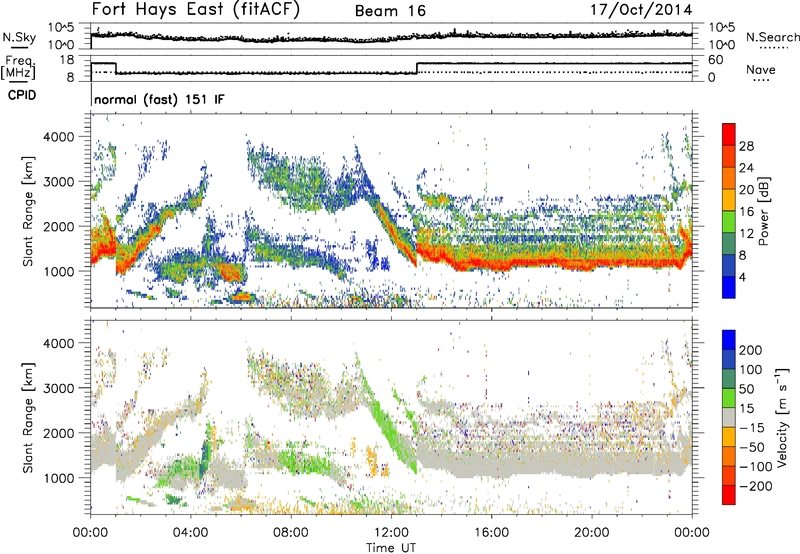Select the 'Beam 16' label
Image resolution: width=800 pixels, height=554 pixels.
pyautogui.click(x=390, y=11)
